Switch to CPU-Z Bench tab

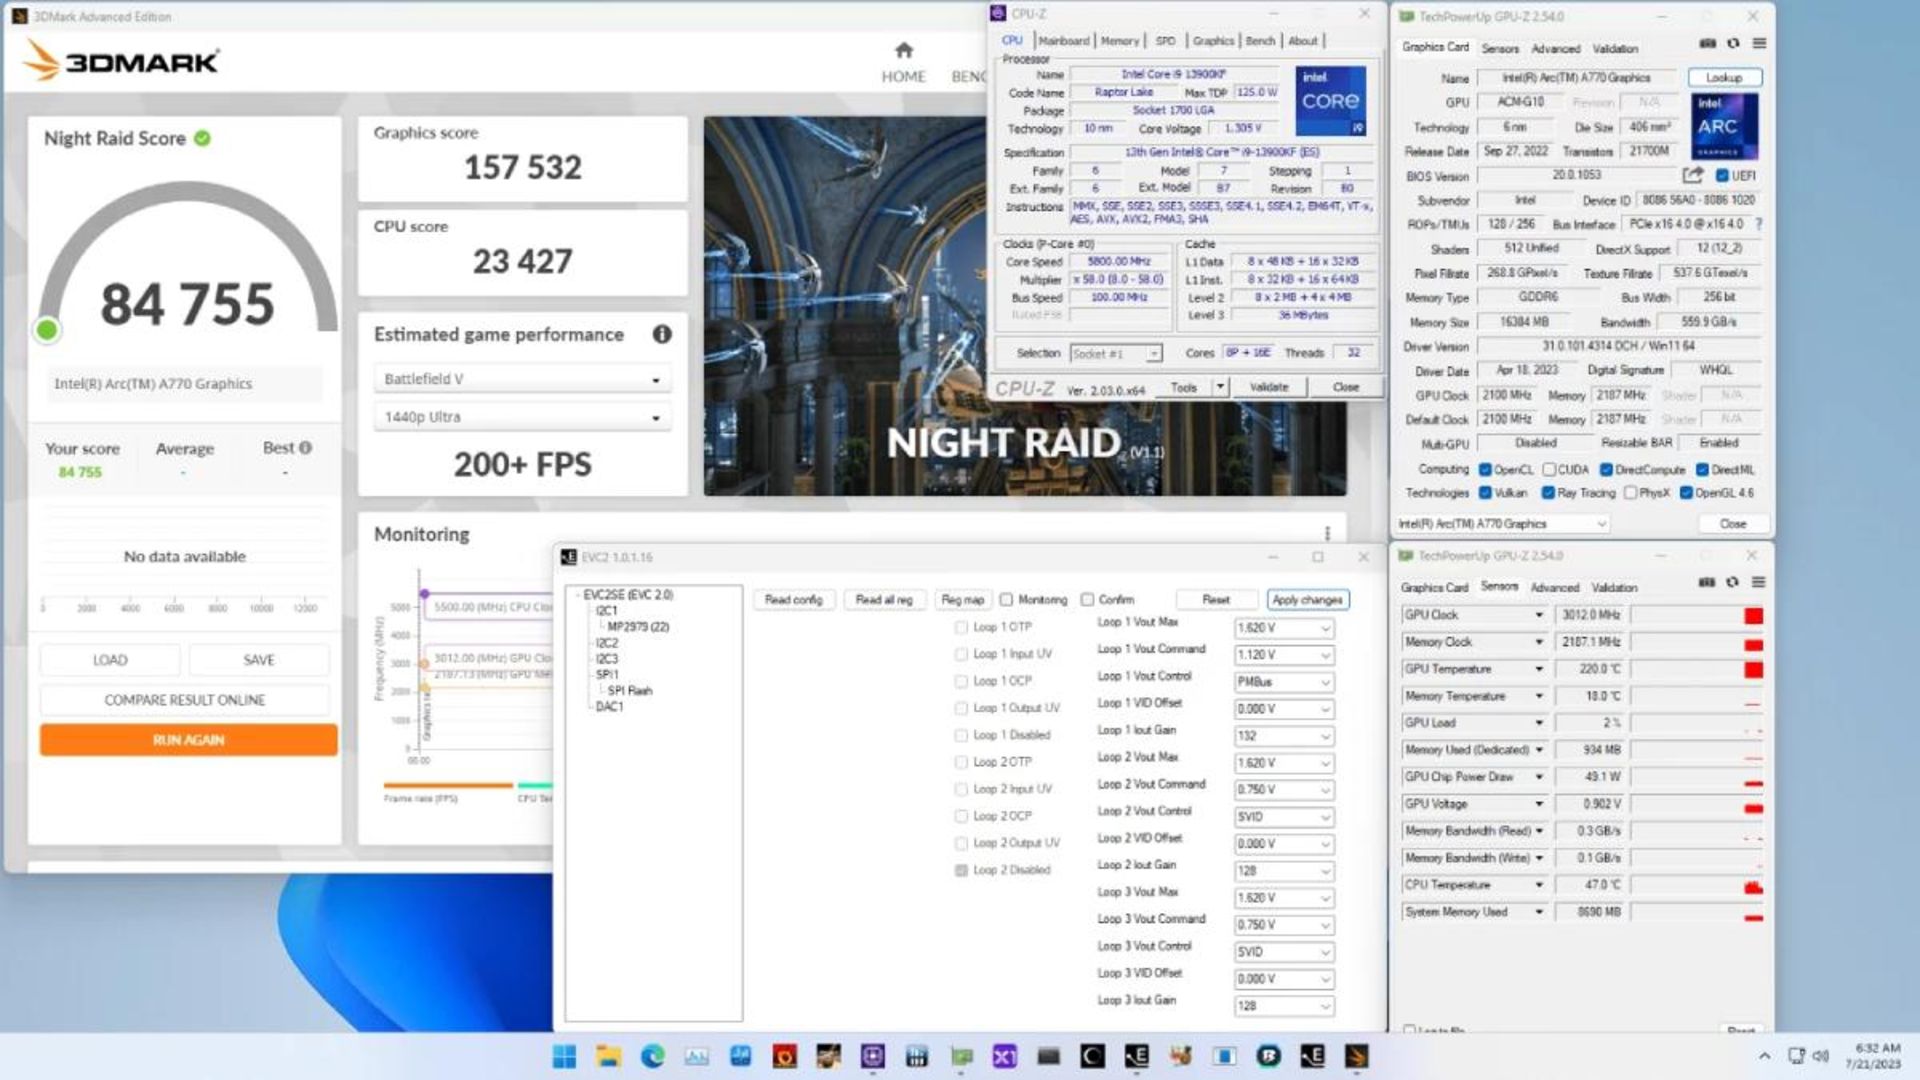(x=1260, y=41)
